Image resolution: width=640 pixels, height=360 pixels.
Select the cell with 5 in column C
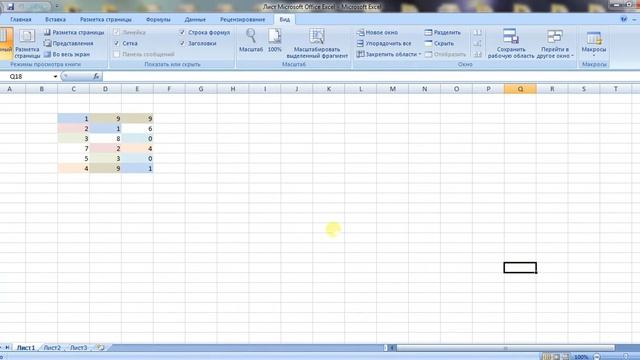click(73, 158)
